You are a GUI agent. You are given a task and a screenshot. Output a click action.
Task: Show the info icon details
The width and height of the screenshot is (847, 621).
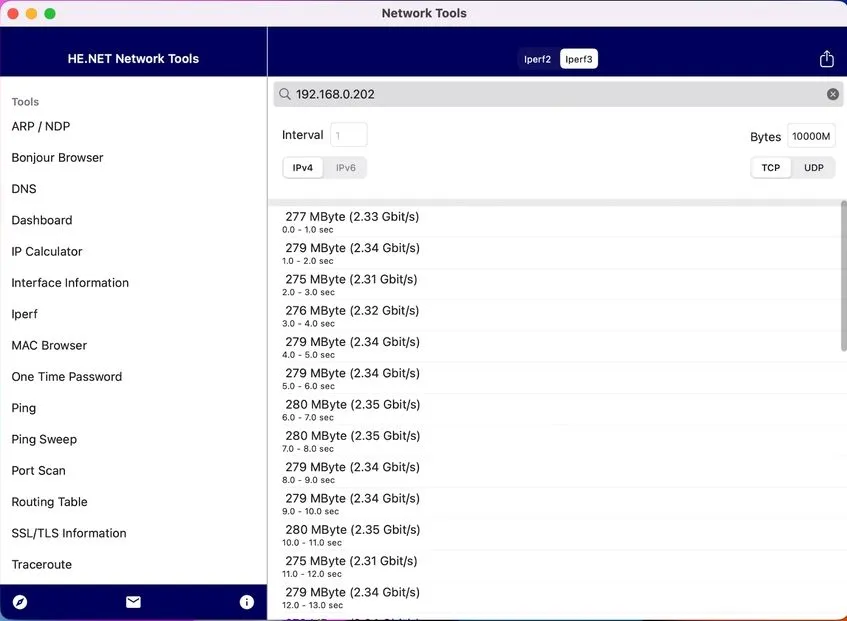coord(247,602)
